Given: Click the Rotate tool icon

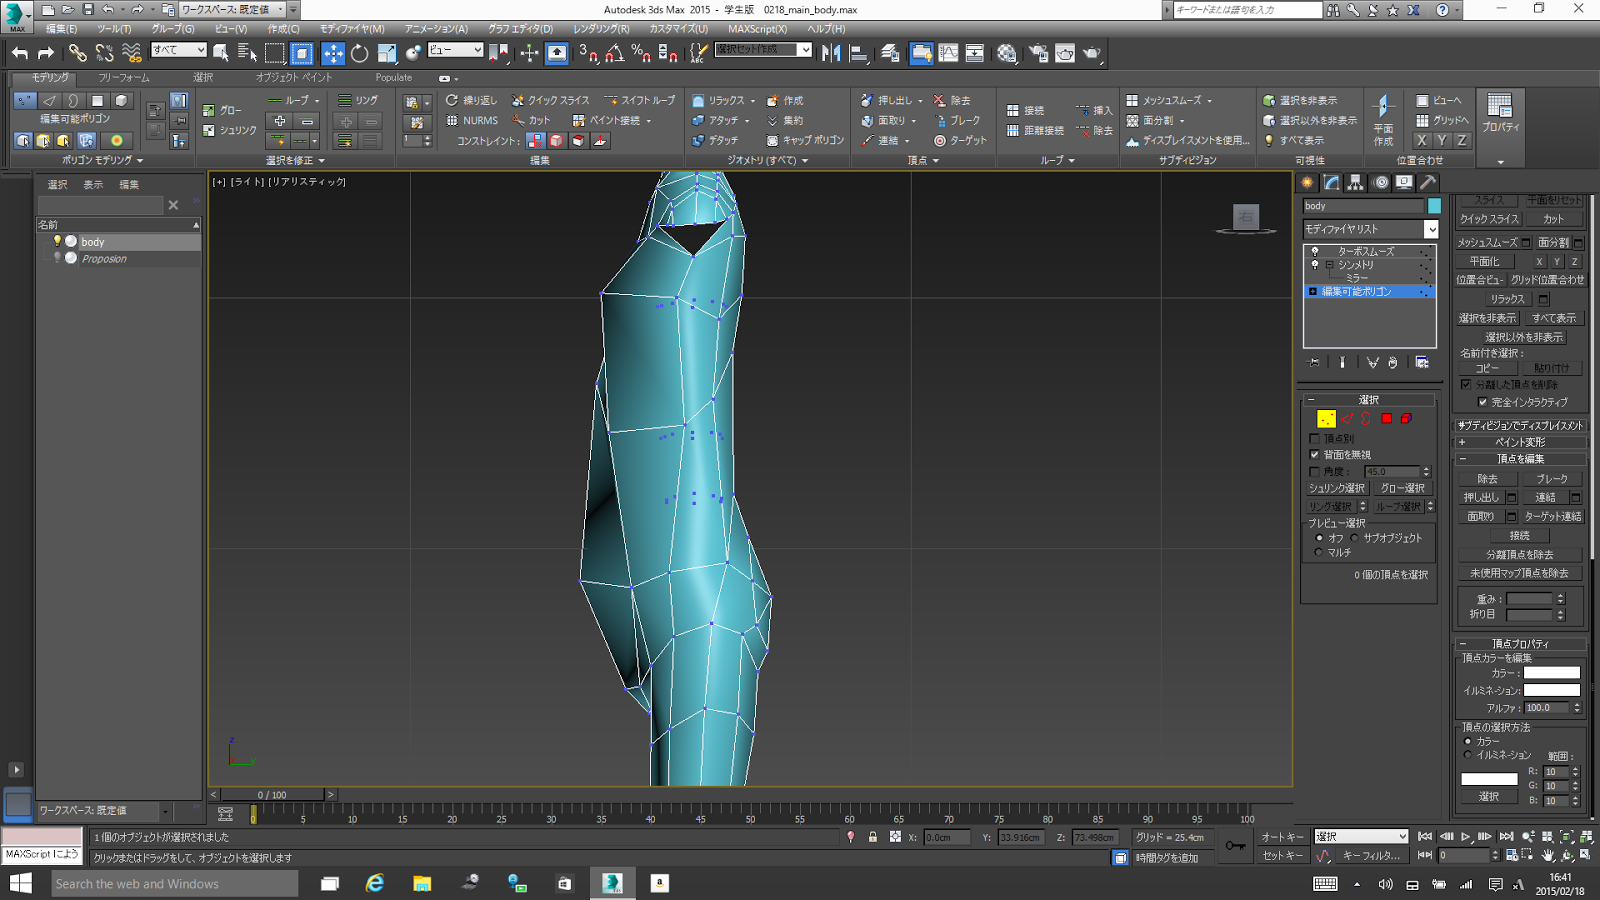Looking at the screenshot, I should pos(360,53).
